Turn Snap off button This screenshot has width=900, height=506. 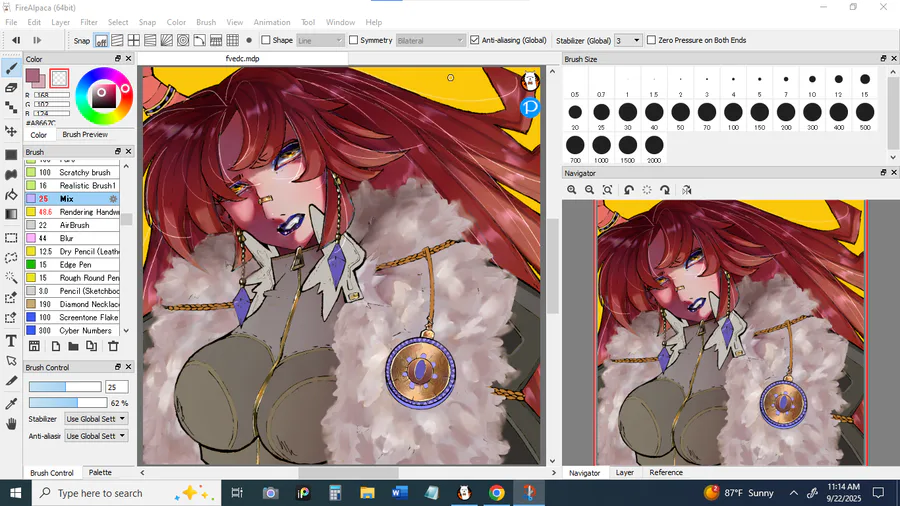pos(101,41)
